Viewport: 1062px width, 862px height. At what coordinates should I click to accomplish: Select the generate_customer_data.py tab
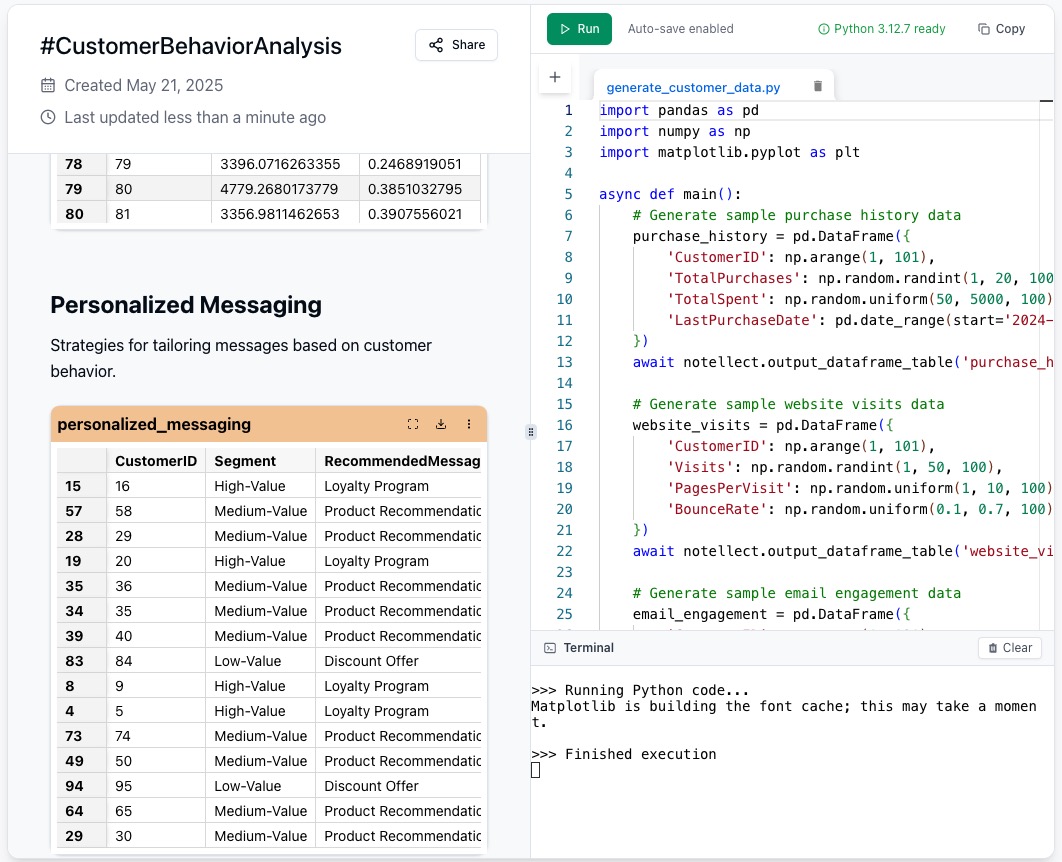click(693, 87)
